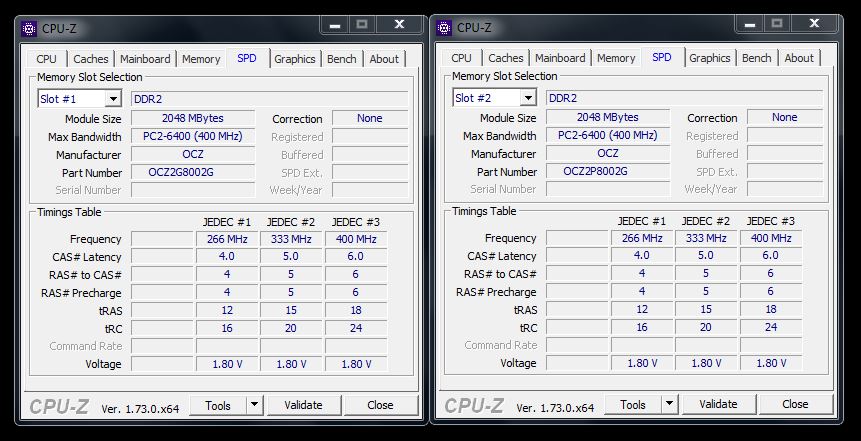The width and height of the screenshot is (861, 441).
Task: Click JEDEC #1 voltage 1.80 V in Slot #1 window
Action: [x=227, y=364]
